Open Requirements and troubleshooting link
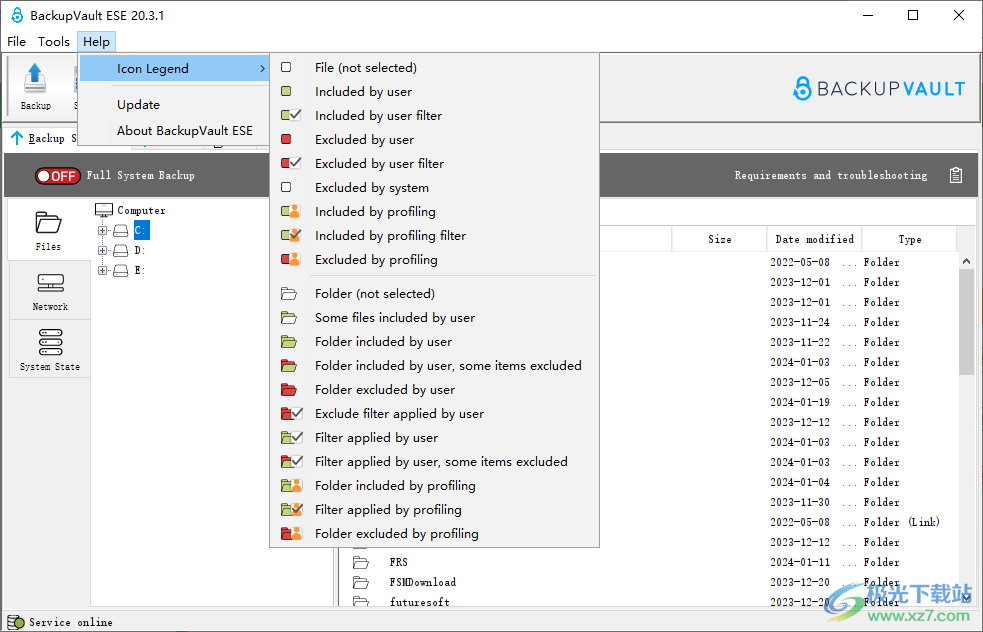Image resolution: width=983 pixels, height=632 pixels. (830, 176)
